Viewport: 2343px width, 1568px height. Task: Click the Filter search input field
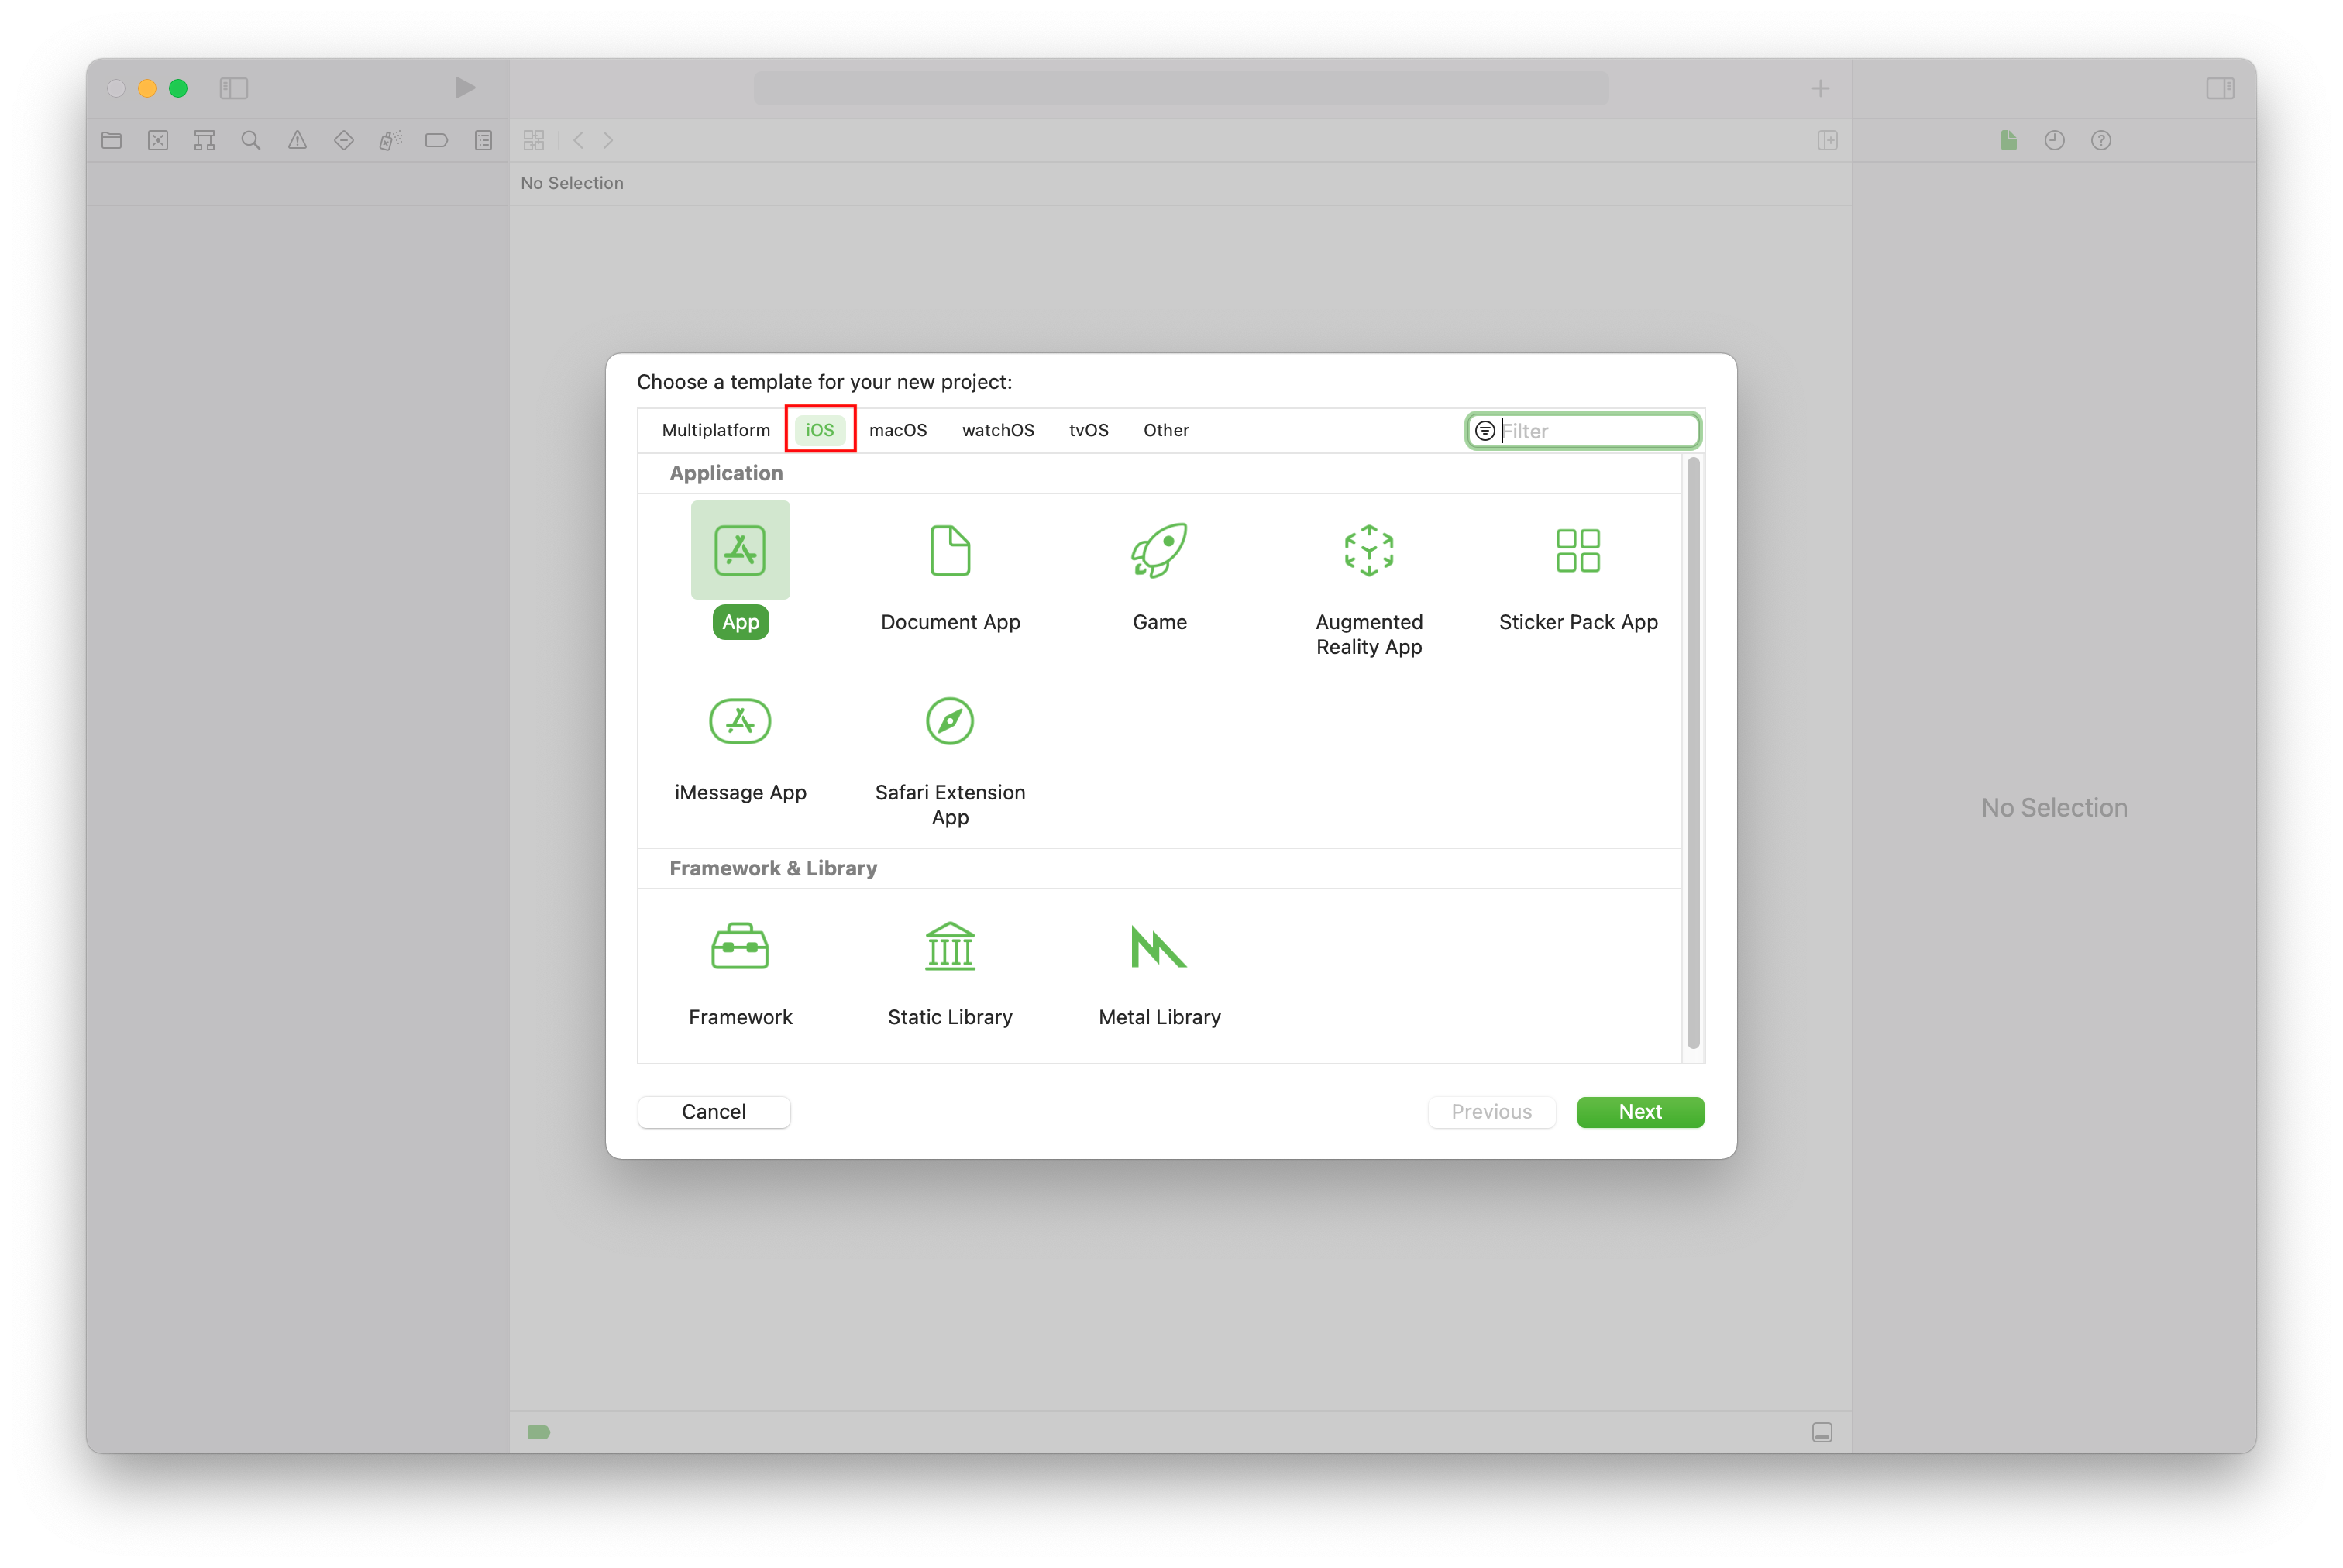coord(1582,428)
